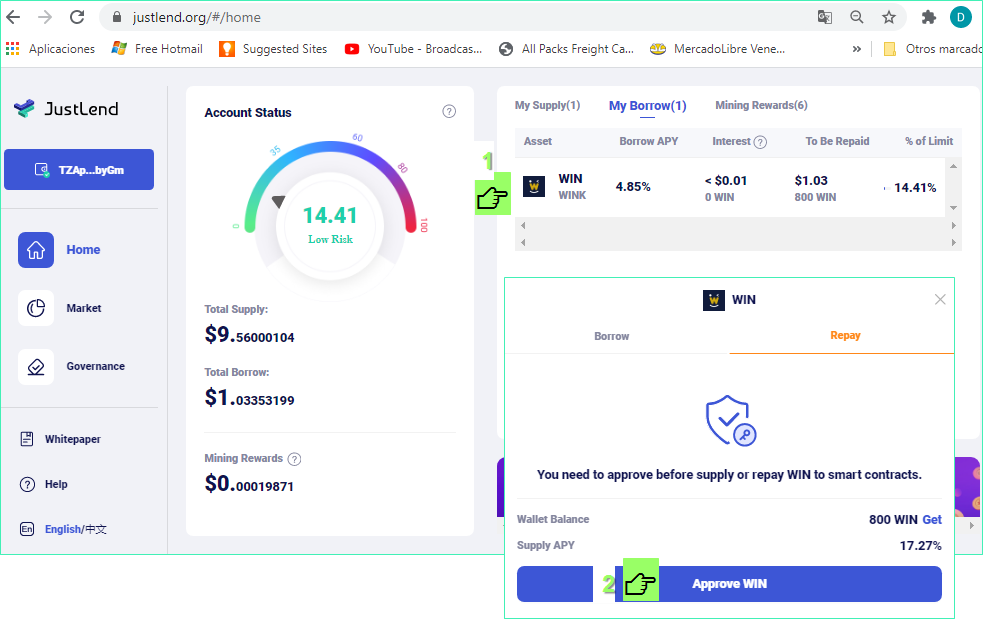The image size is (983, 619).
Task: Open YouTube Broadcast bookmark
Action: (413, 49)
